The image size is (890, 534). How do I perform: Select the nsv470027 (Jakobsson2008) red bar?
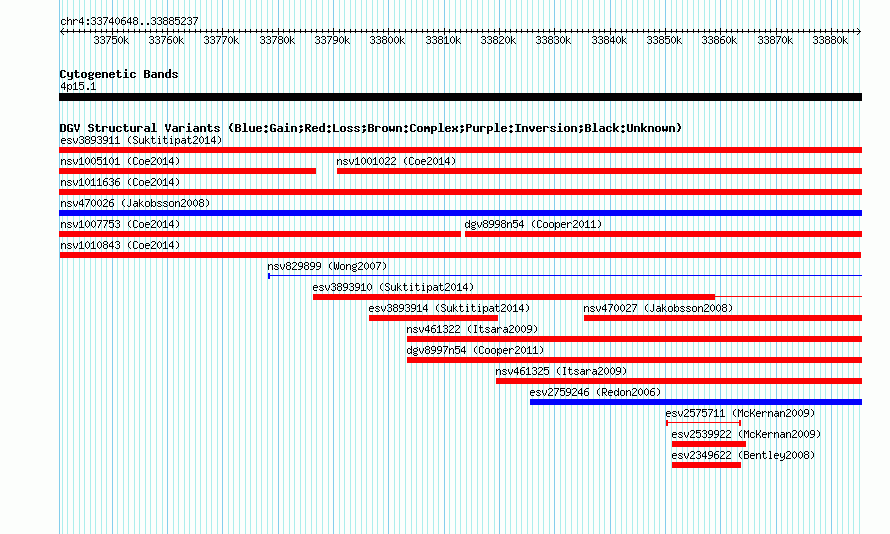point(723,318)
